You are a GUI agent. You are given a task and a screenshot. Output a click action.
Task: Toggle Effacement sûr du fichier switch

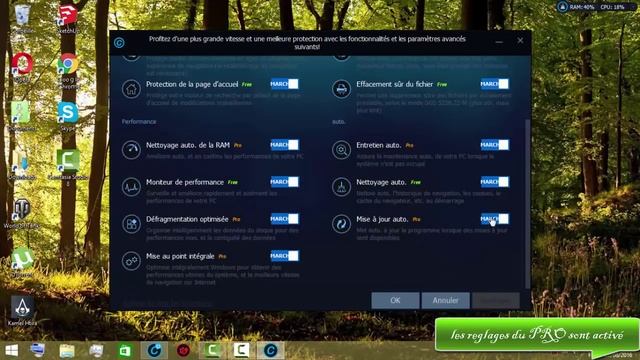tap(494, 84)
